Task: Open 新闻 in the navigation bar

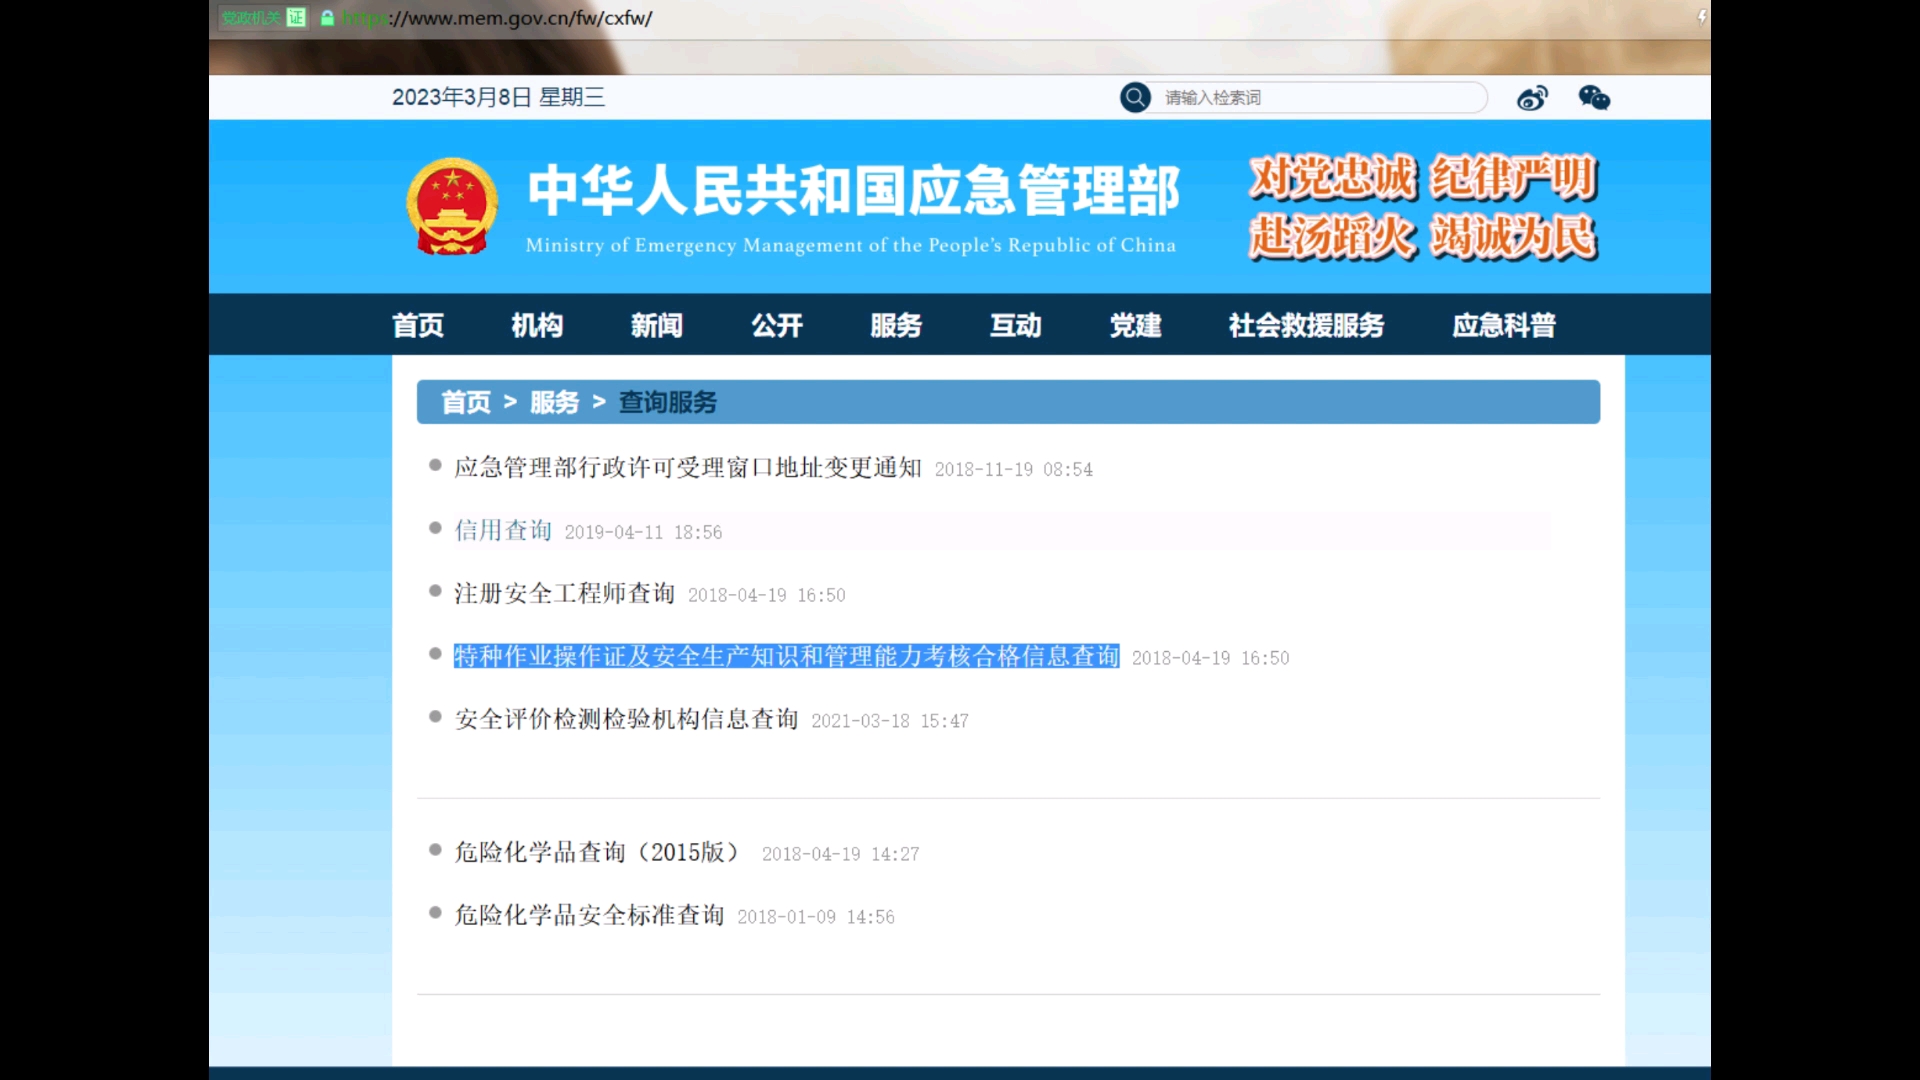Action: point(657,325)
